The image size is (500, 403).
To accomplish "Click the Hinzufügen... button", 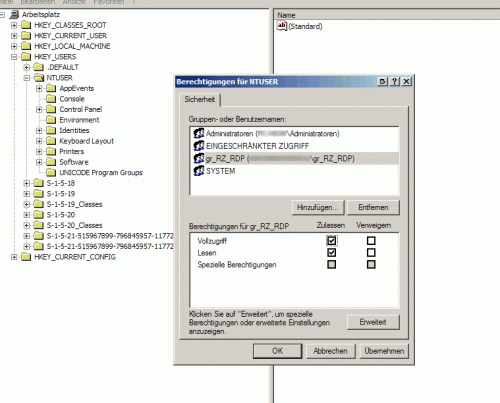I will 318,207.
